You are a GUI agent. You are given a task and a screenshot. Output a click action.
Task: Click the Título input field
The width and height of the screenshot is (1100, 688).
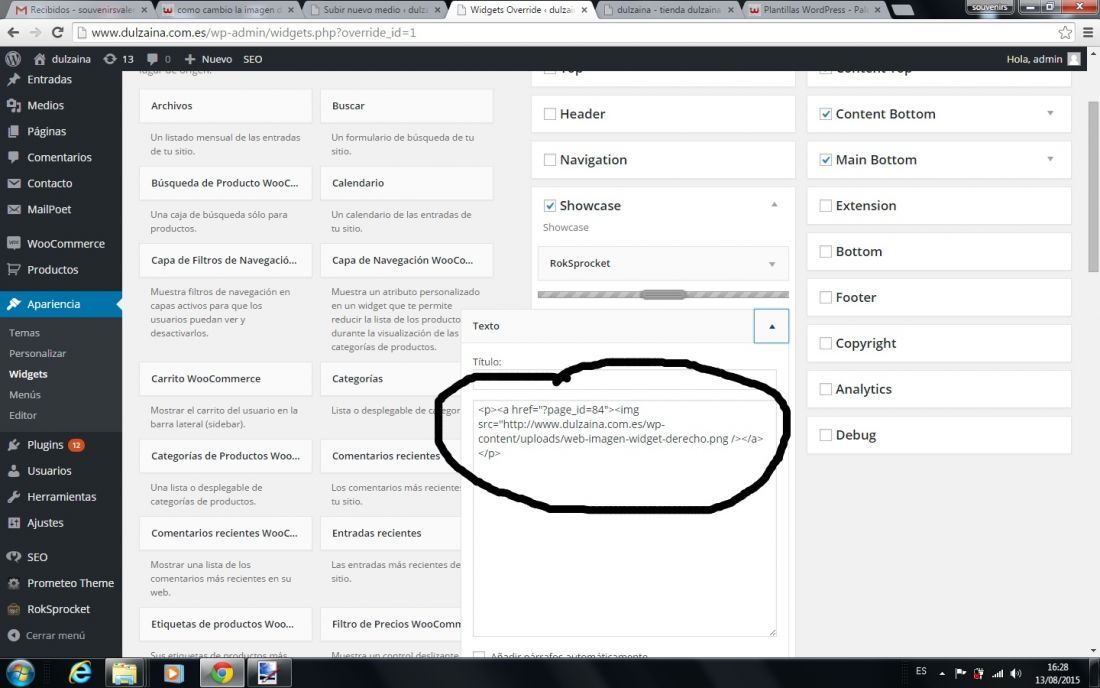pos(624,379)
